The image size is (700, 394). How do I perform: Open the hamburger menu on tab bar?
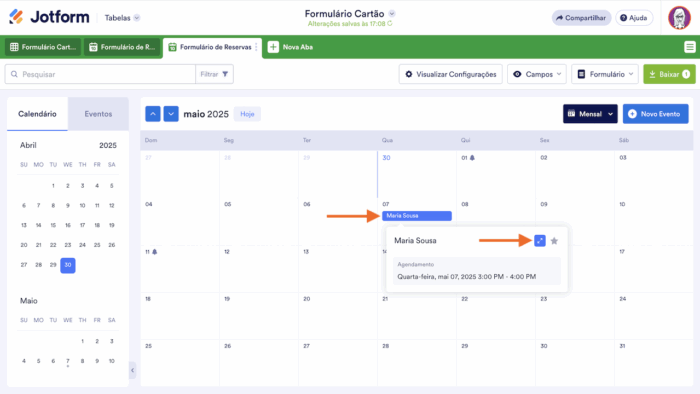(689, 47)
